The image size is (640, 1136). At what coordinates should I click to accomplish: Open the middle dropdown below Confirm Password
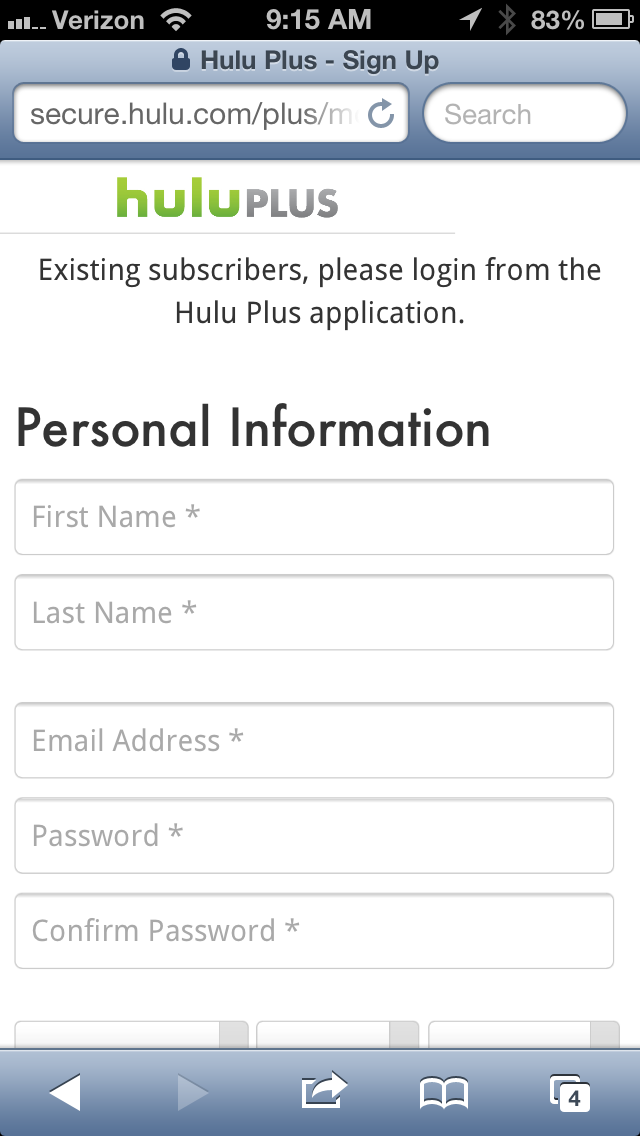338,1034
